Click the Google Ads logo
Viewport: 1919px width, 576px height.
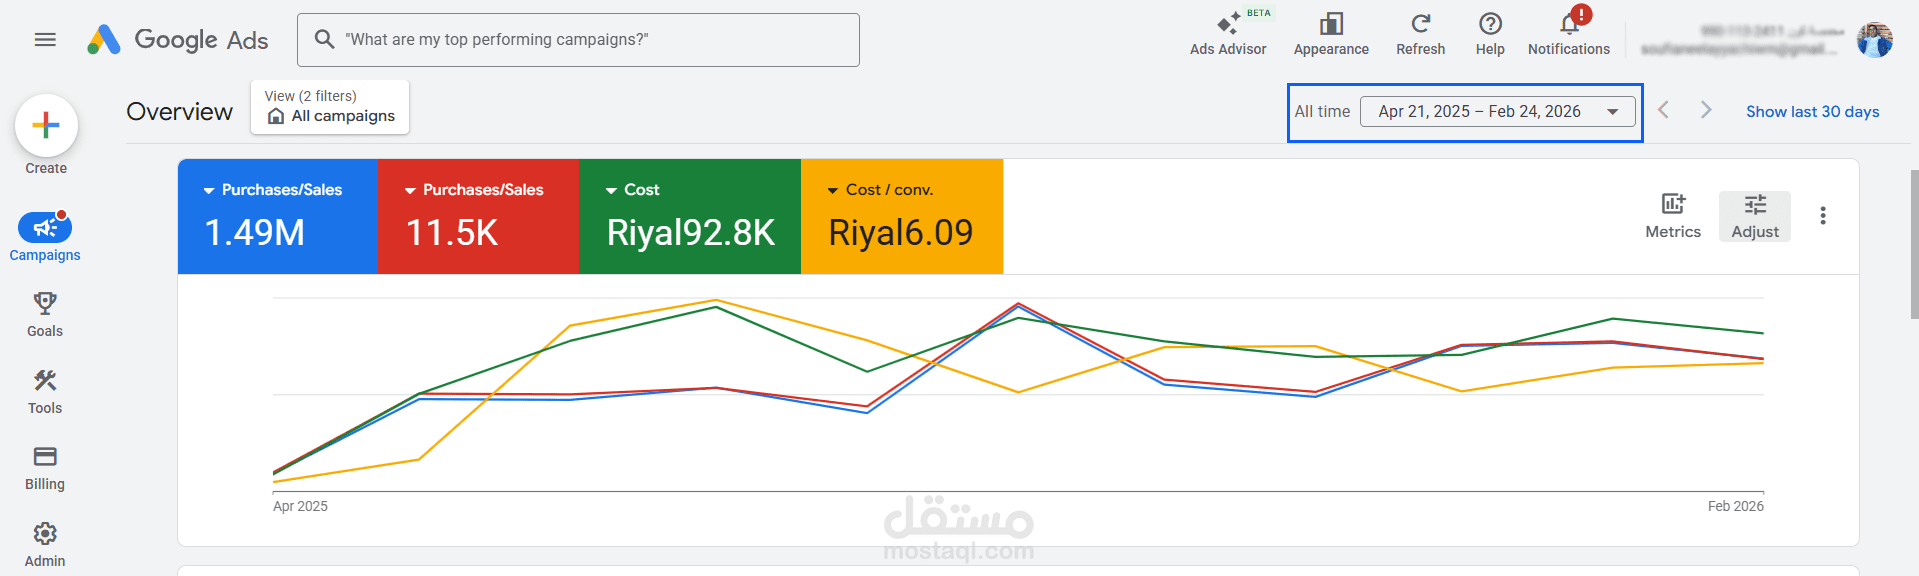click(x=177, y=40)
